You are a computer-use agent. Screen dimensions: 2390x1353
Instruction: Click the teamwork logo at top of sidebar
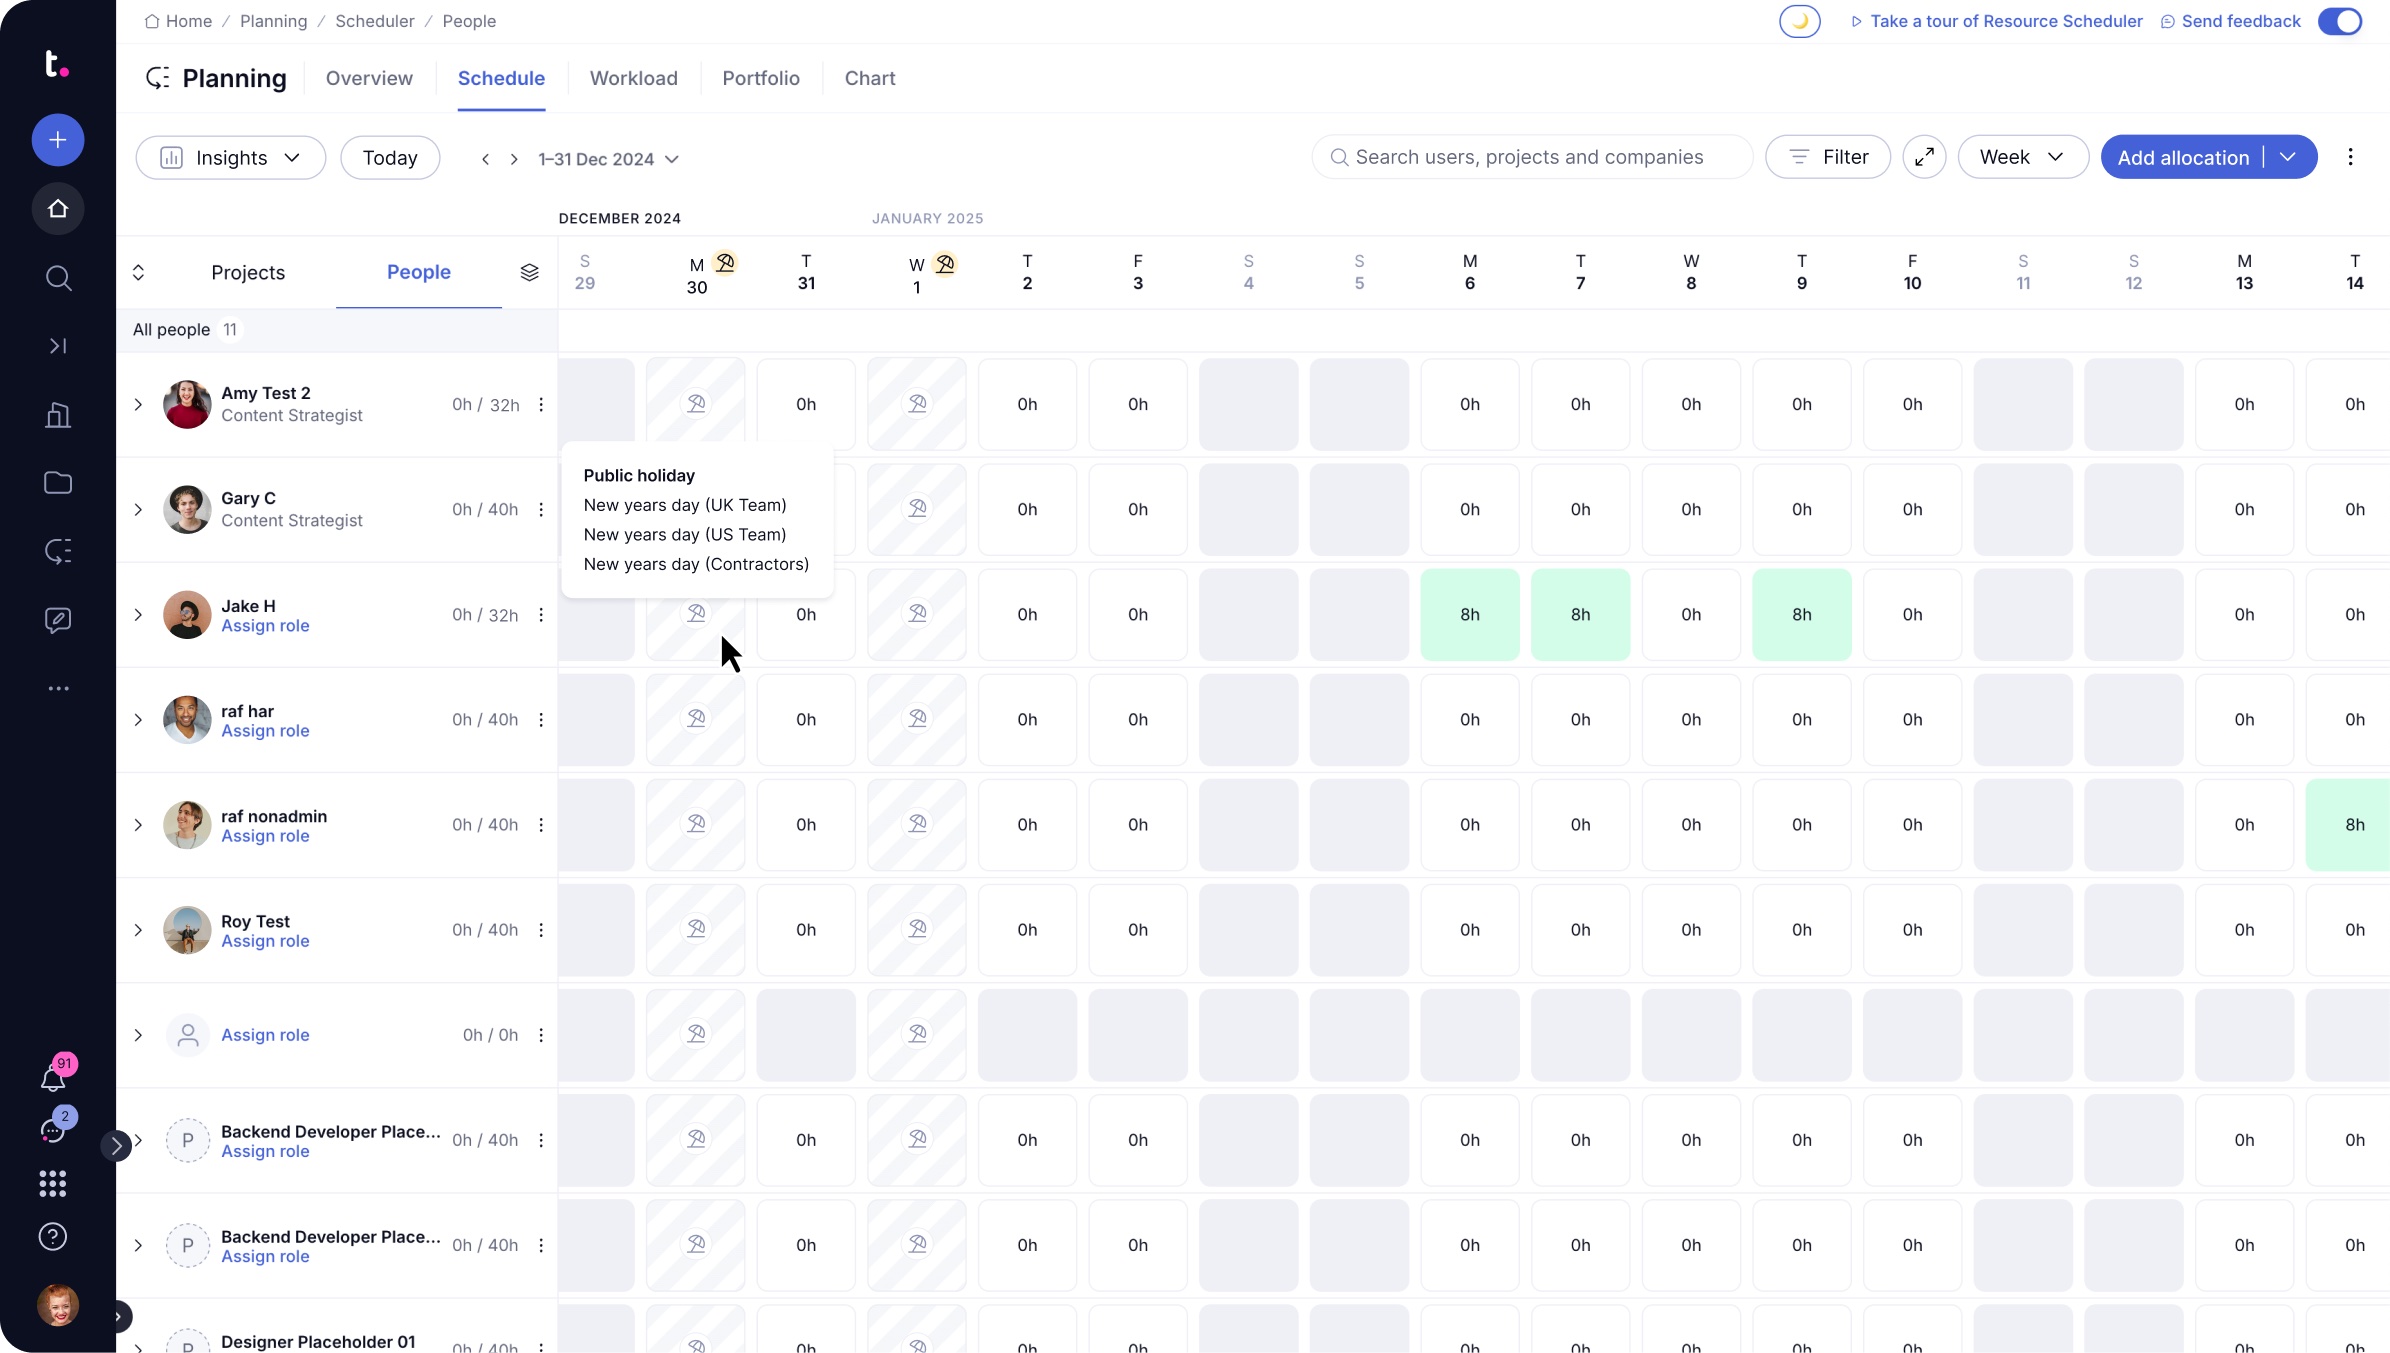(57, 64)
